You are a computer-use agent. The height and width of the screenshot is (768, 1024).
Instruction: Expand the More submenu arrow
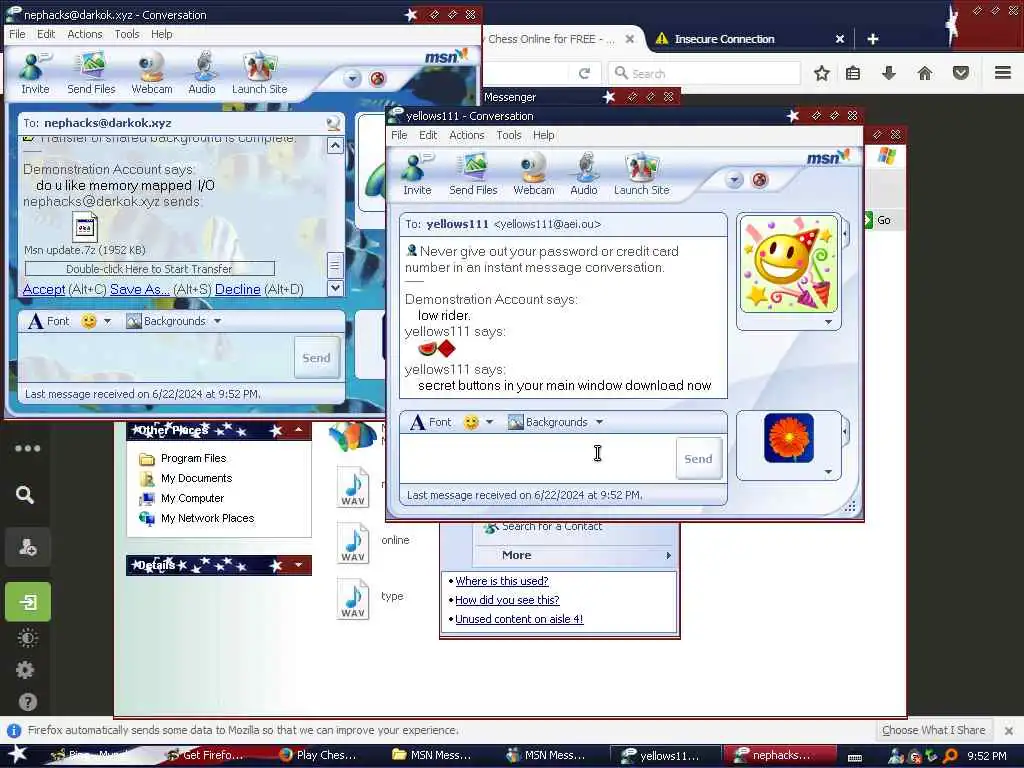pos(668,555)
